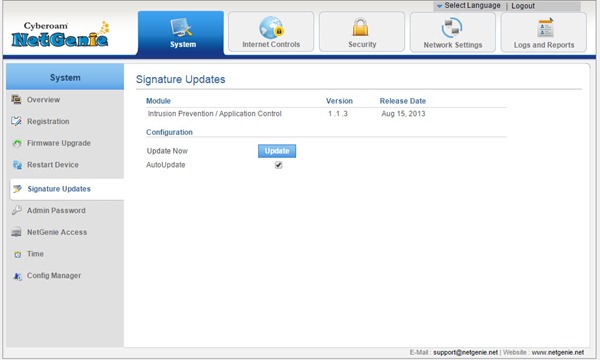
Task: Open Config Manager
Action: [x=54, y=275]
